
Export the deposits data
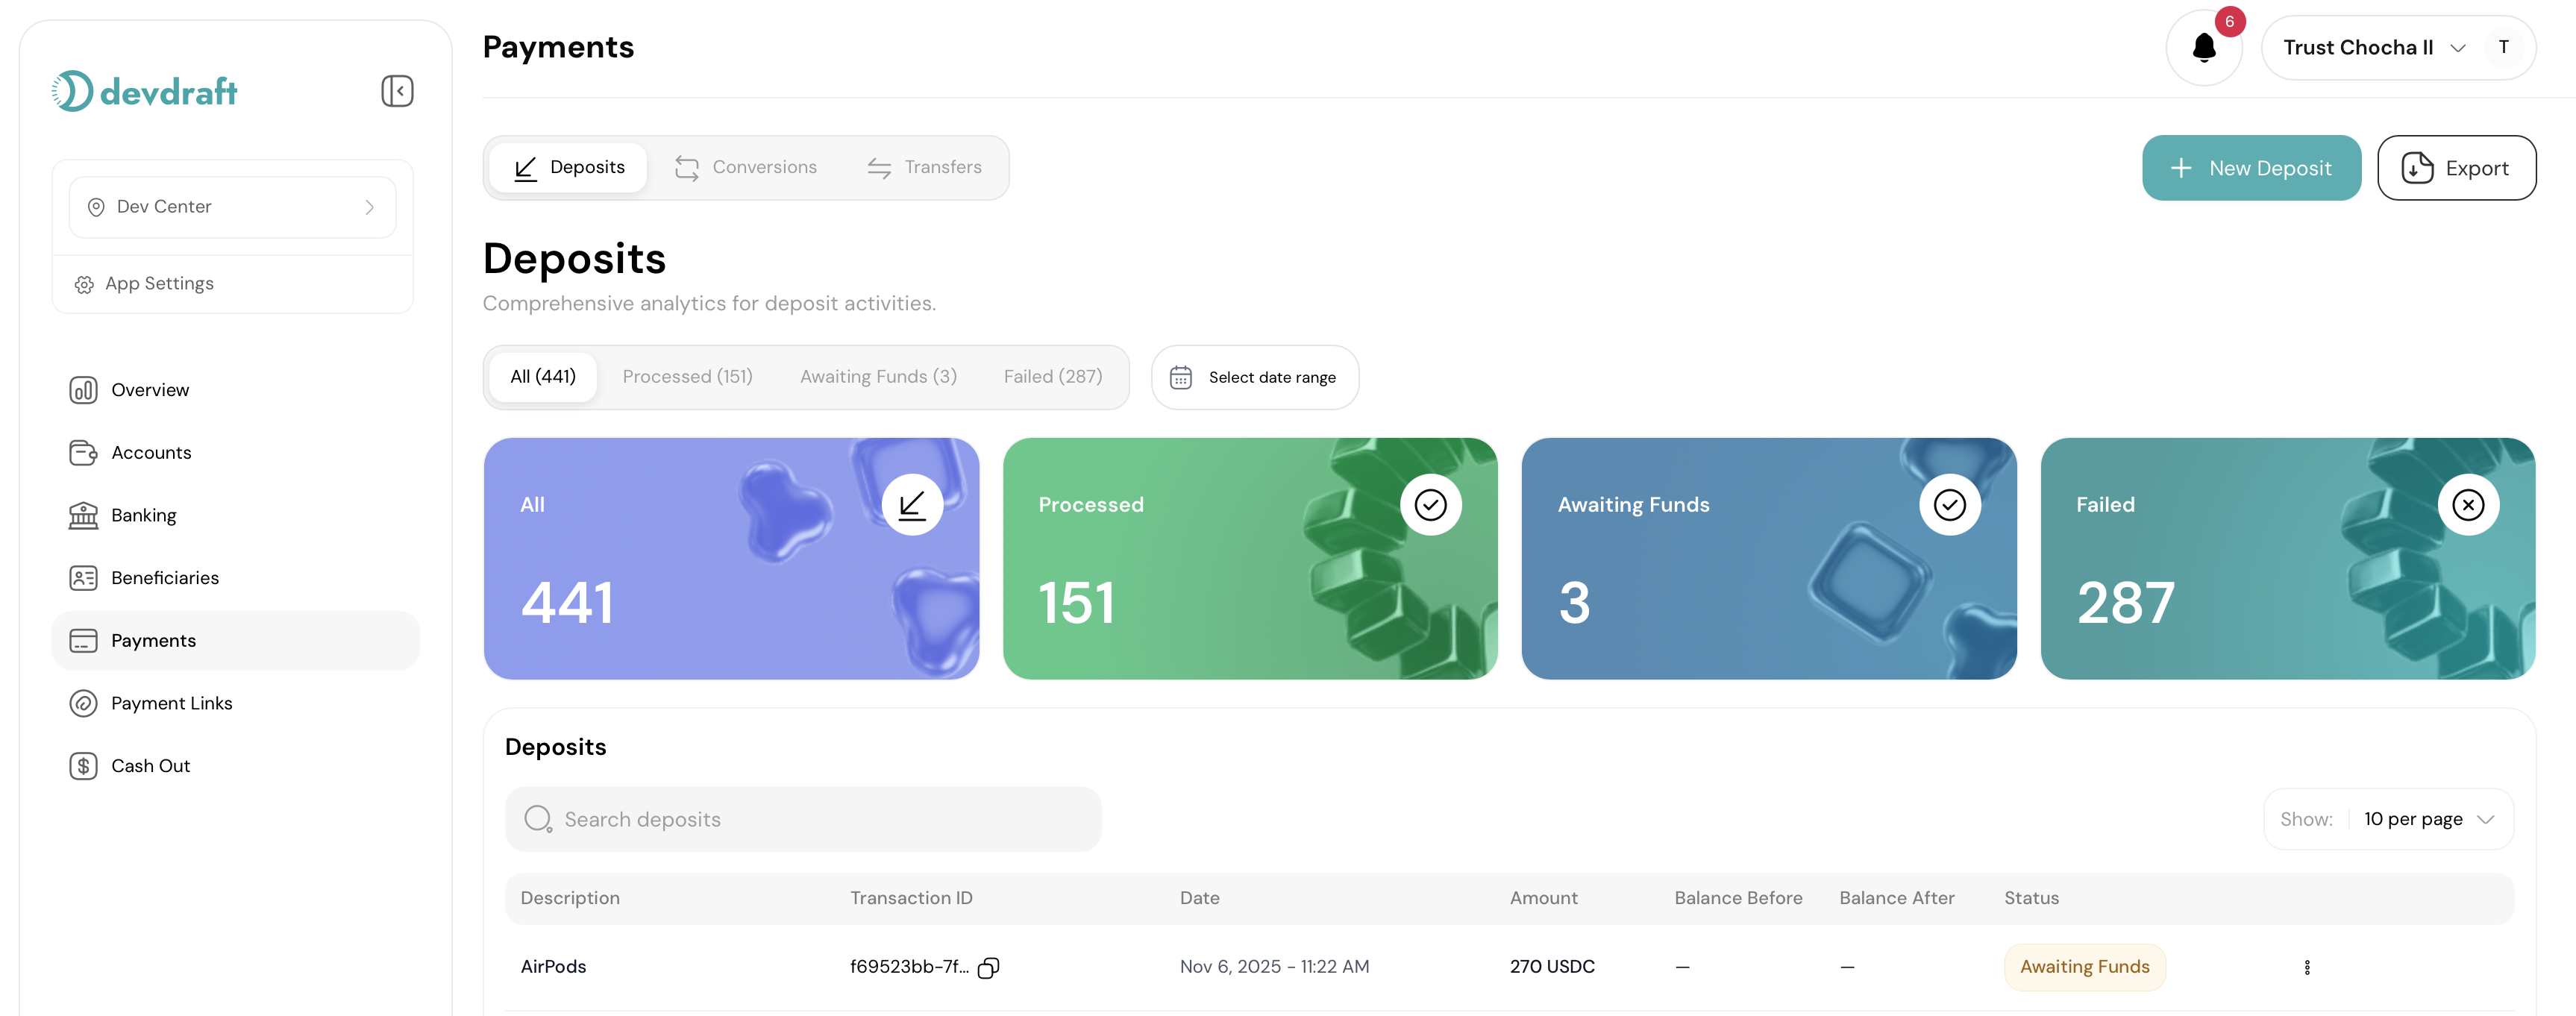tap(2457, 167)
